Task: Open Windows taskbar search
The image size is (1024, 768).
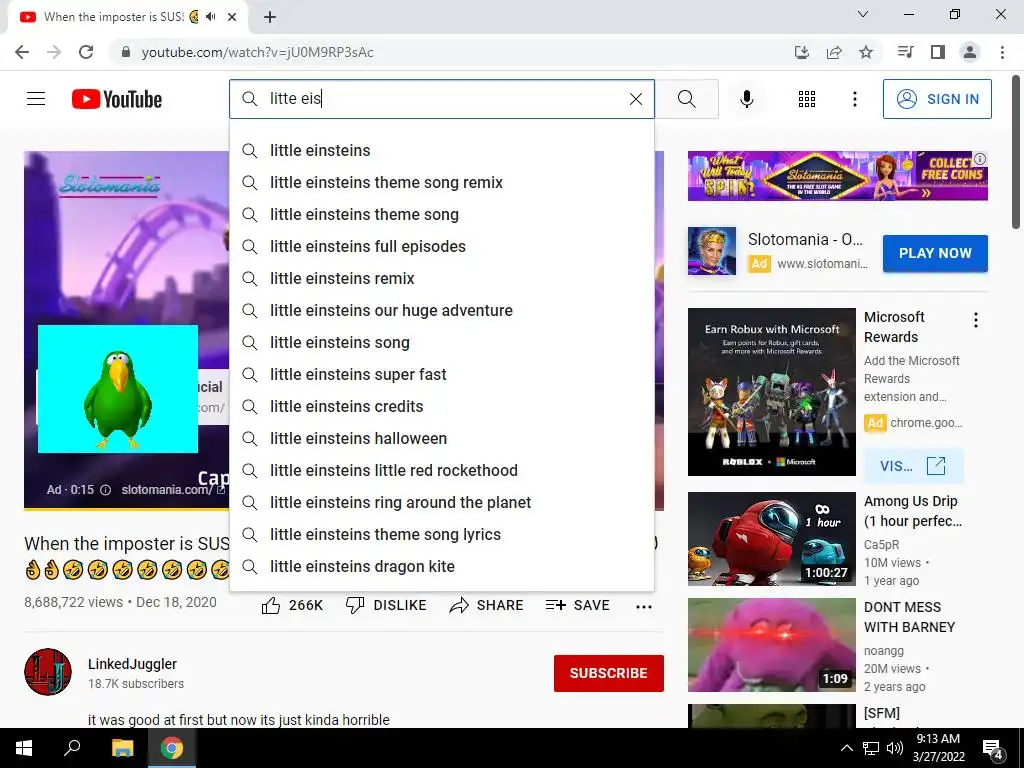Action: pyautogui.click(x=72, y=748)
